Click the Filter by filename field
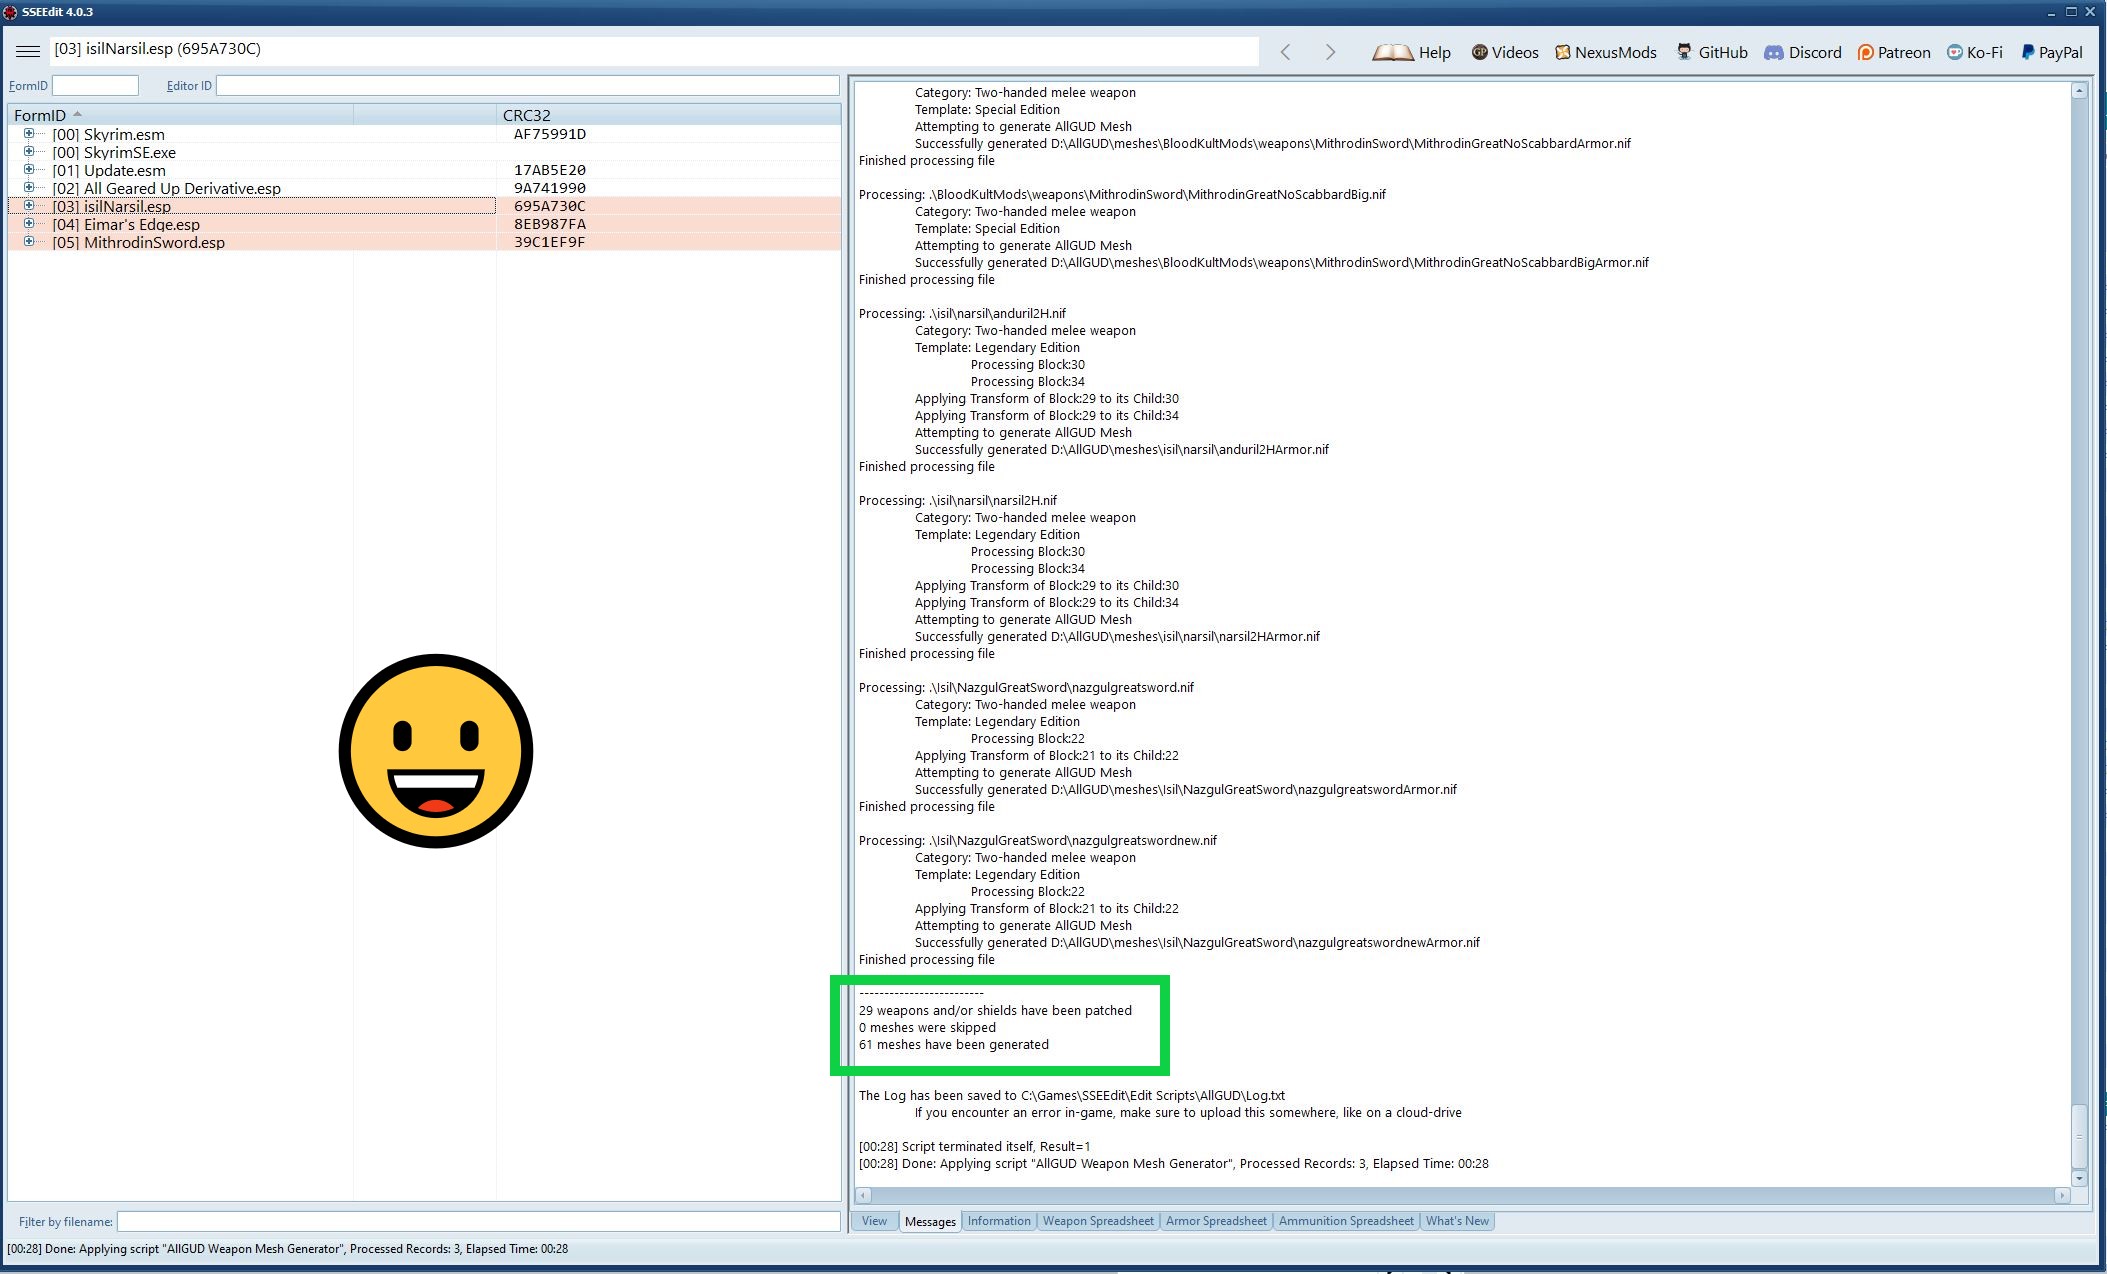 [478, 1222]
